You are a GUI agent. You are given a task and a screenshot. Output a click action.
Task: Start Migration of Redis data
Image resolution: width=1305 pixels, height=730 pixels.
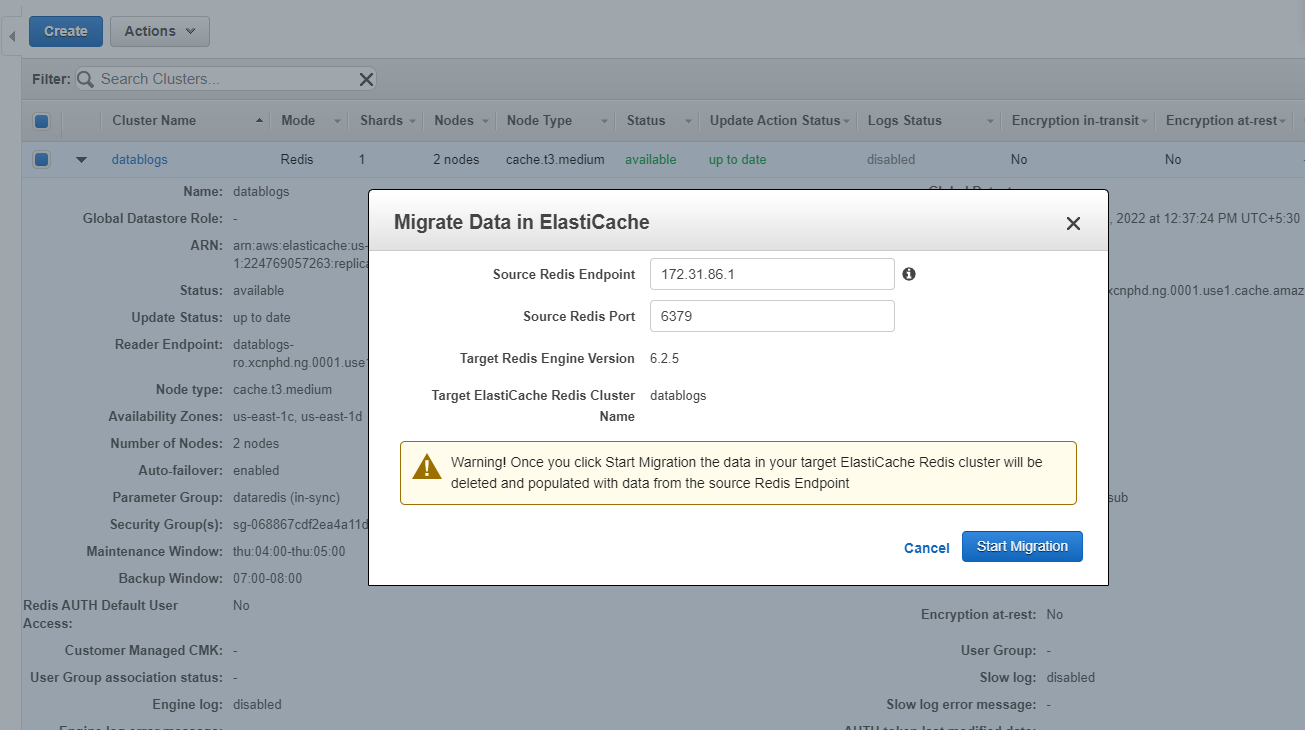click(x=1022, y=546)
